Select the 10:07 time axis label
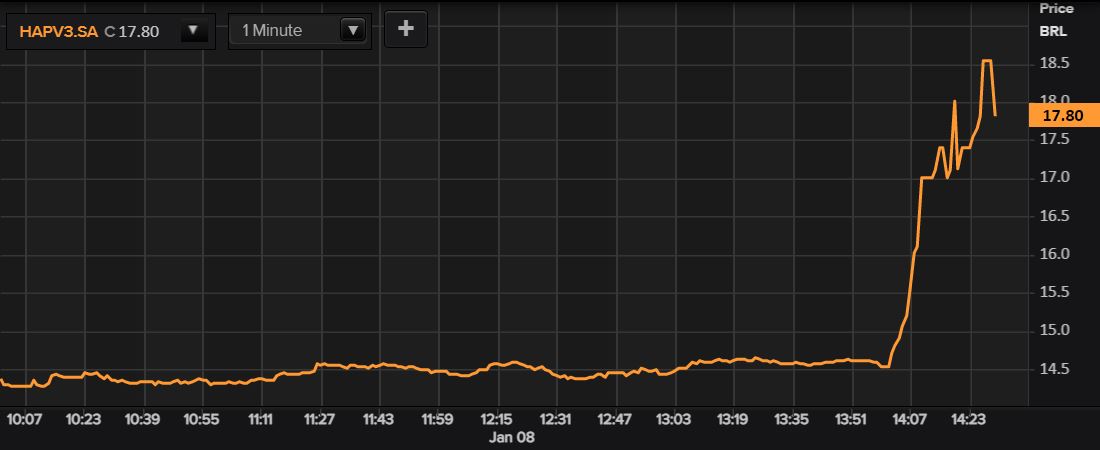The width and height of the screenshot is (1100, 450). [x=24, y=419]
